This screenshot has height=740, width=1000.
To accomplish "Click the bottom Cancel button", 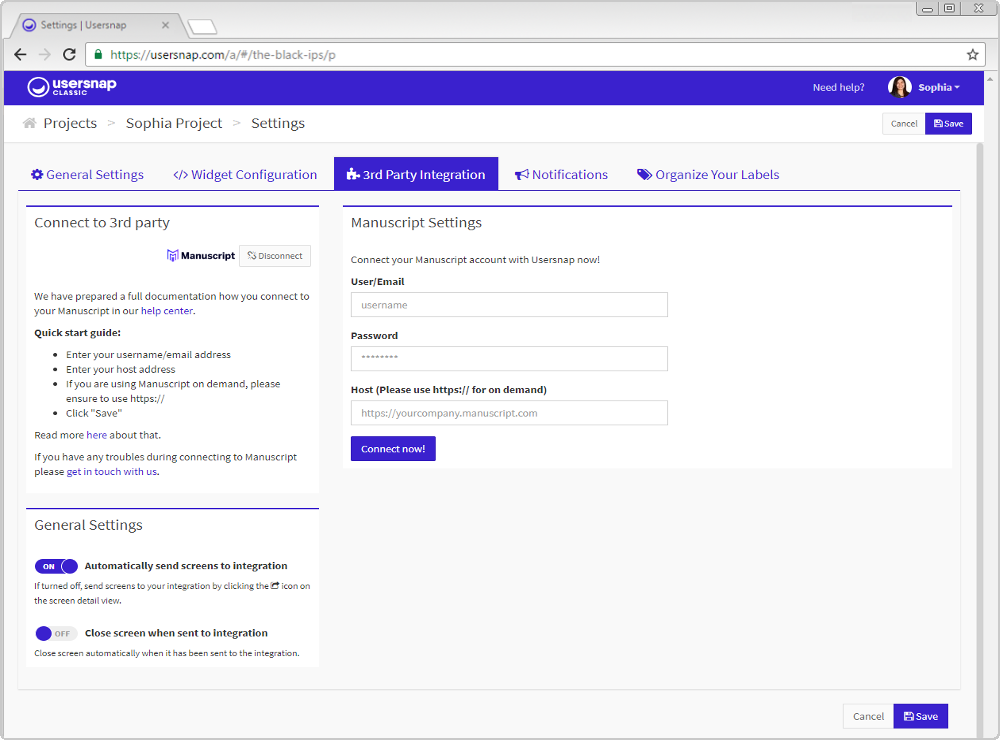I will (x=868, y=716).
